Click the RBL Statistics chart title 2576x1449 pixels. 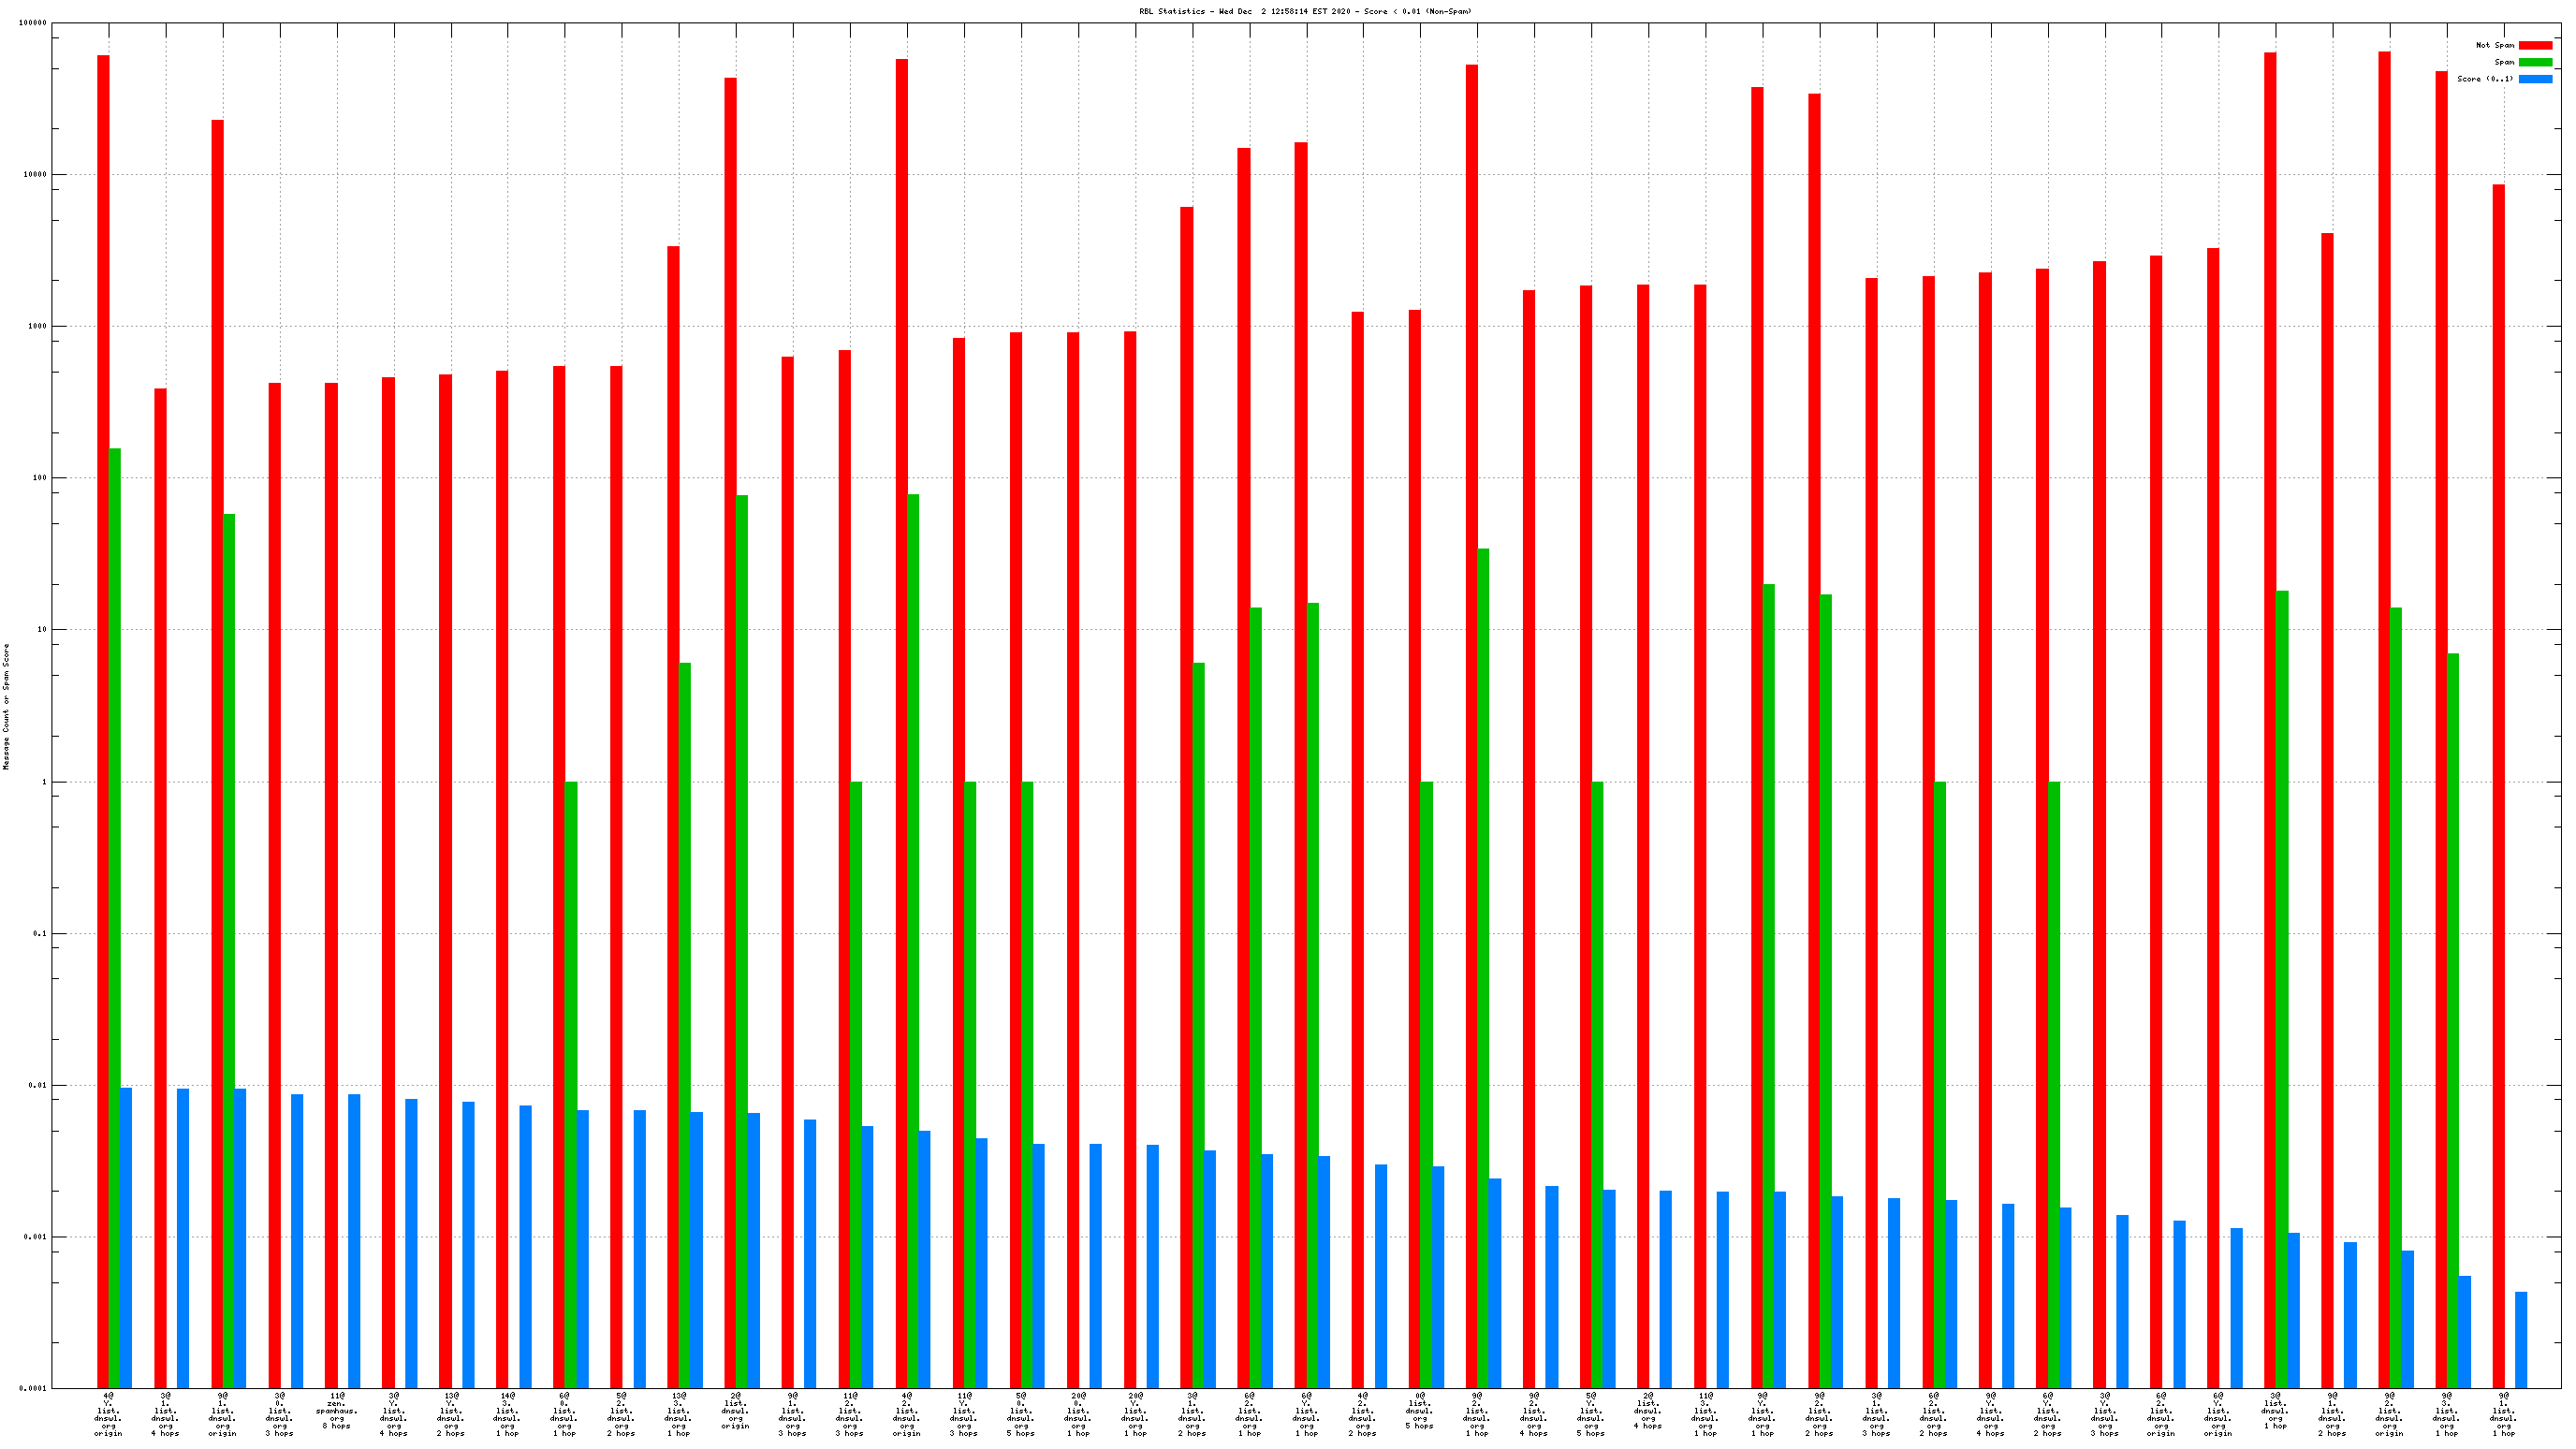click(x=1305, y=11)
